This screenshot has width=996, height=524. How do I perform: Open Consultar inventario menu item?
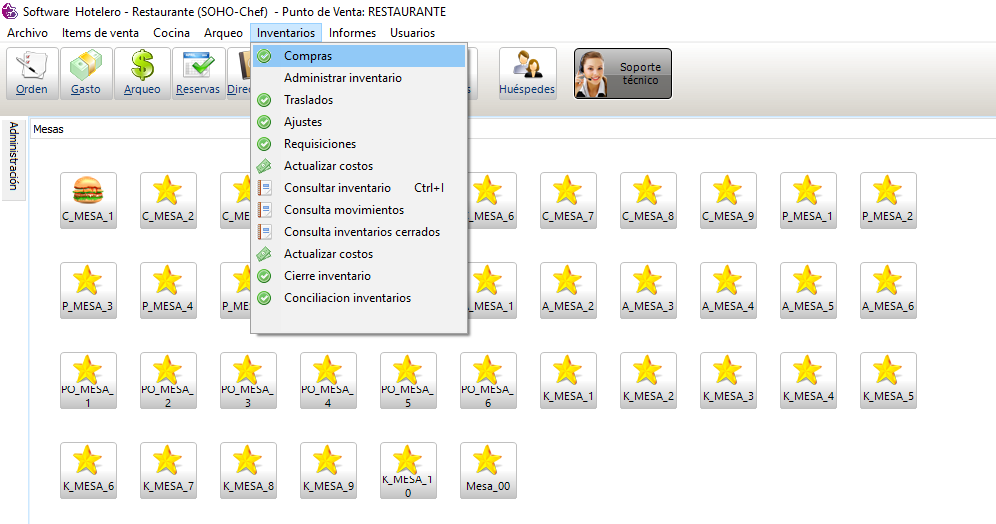pos(337,188)
